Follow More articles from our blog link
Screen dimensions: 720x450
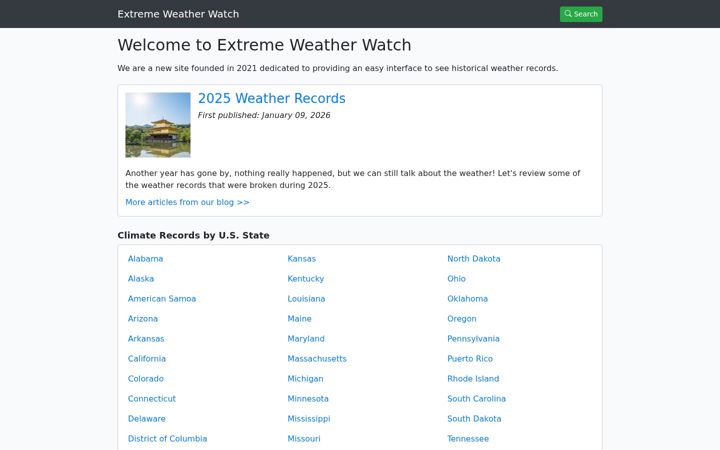pyautogui.click(x=187, y=202)
